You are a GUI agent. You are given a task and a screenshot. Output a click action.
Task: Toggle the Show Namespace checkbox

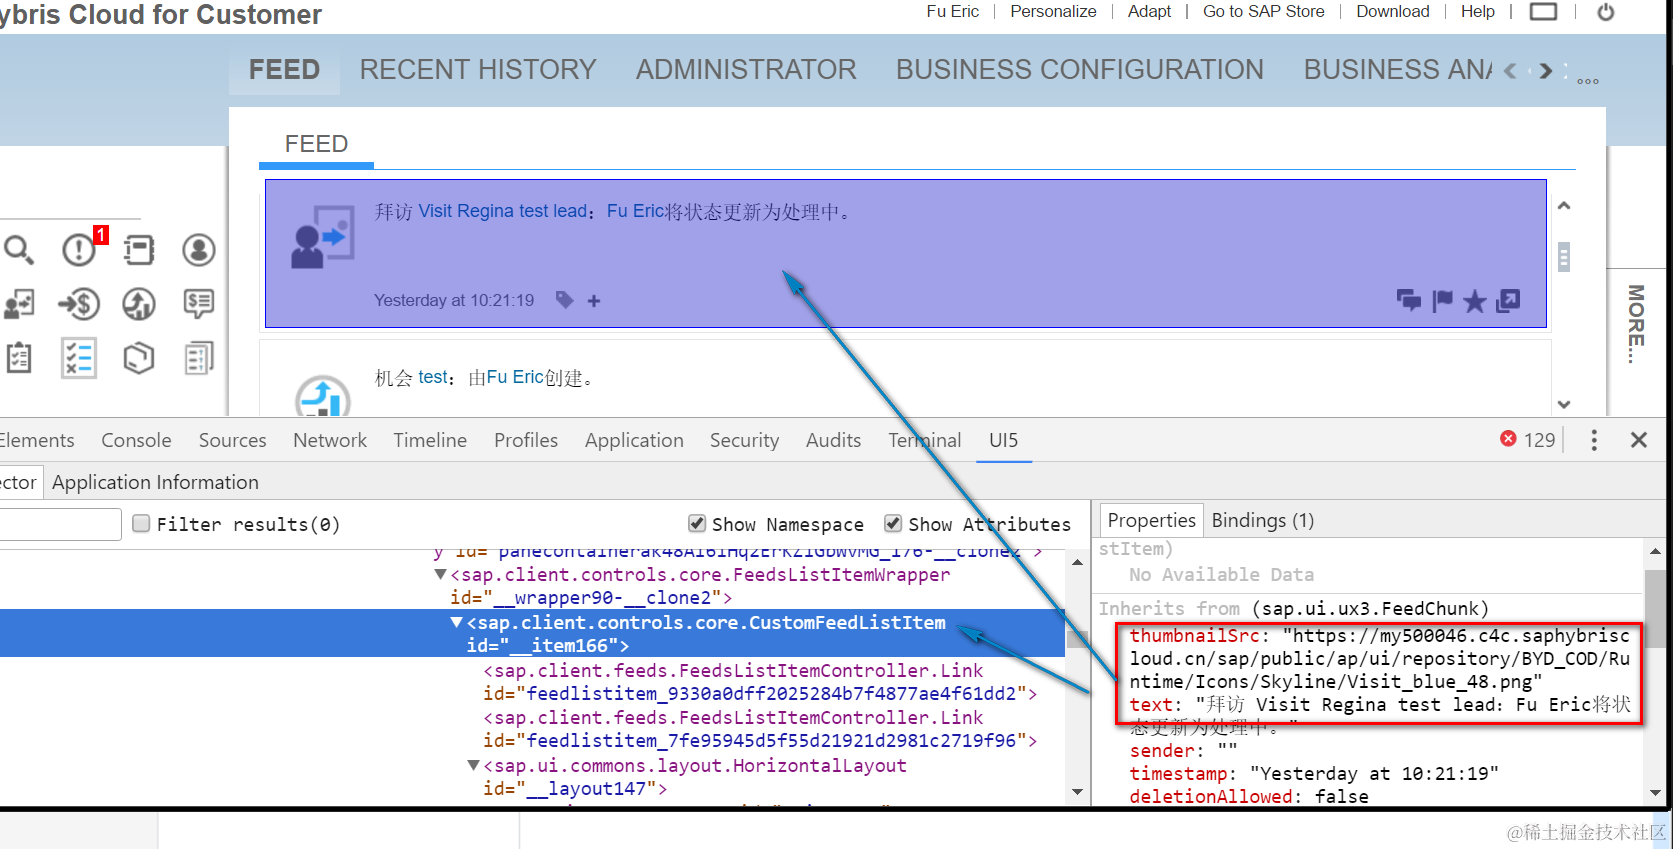click(x=697, y=523)
